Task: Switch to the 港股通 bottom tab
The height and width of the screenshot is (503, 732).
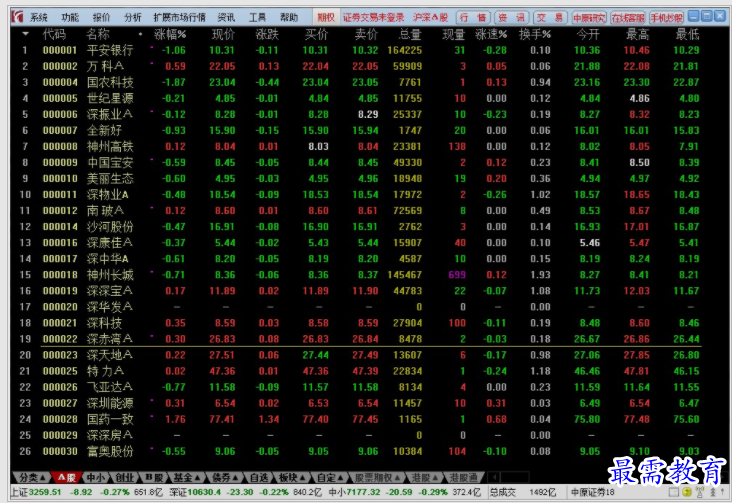Action: [x=463, y=477]
